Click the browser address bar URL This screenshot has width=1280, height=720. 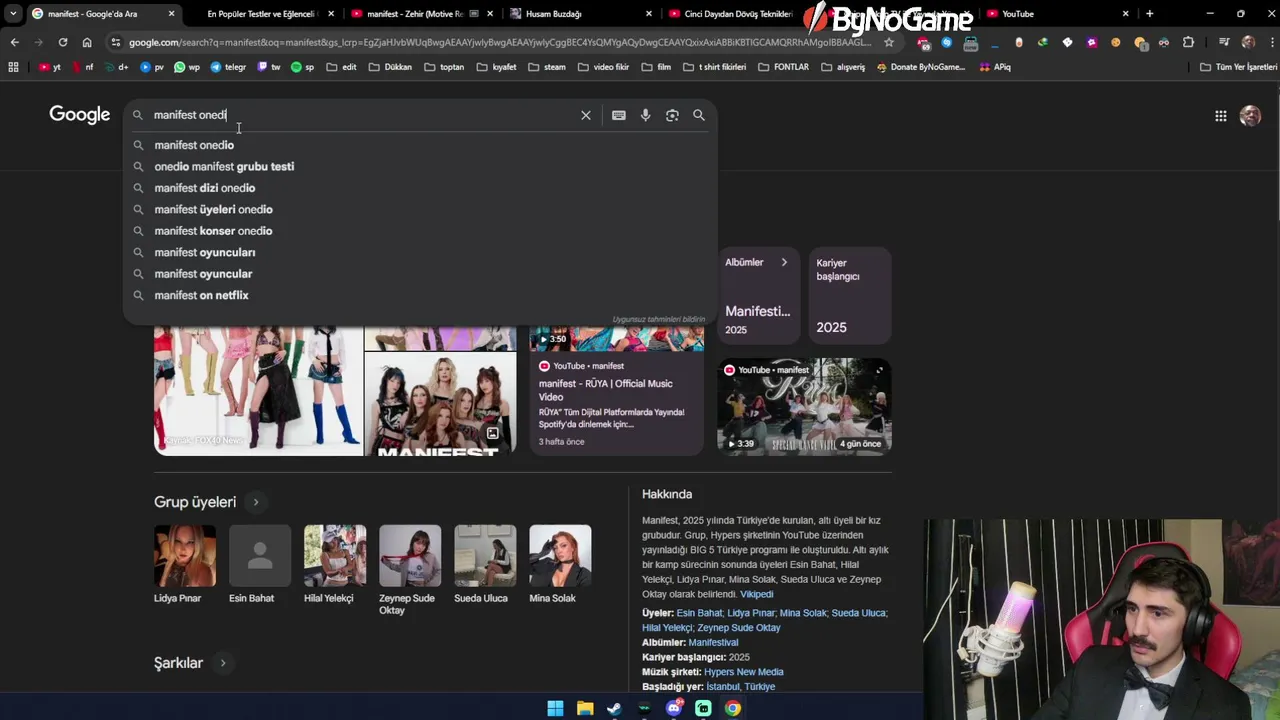(500, 42)
